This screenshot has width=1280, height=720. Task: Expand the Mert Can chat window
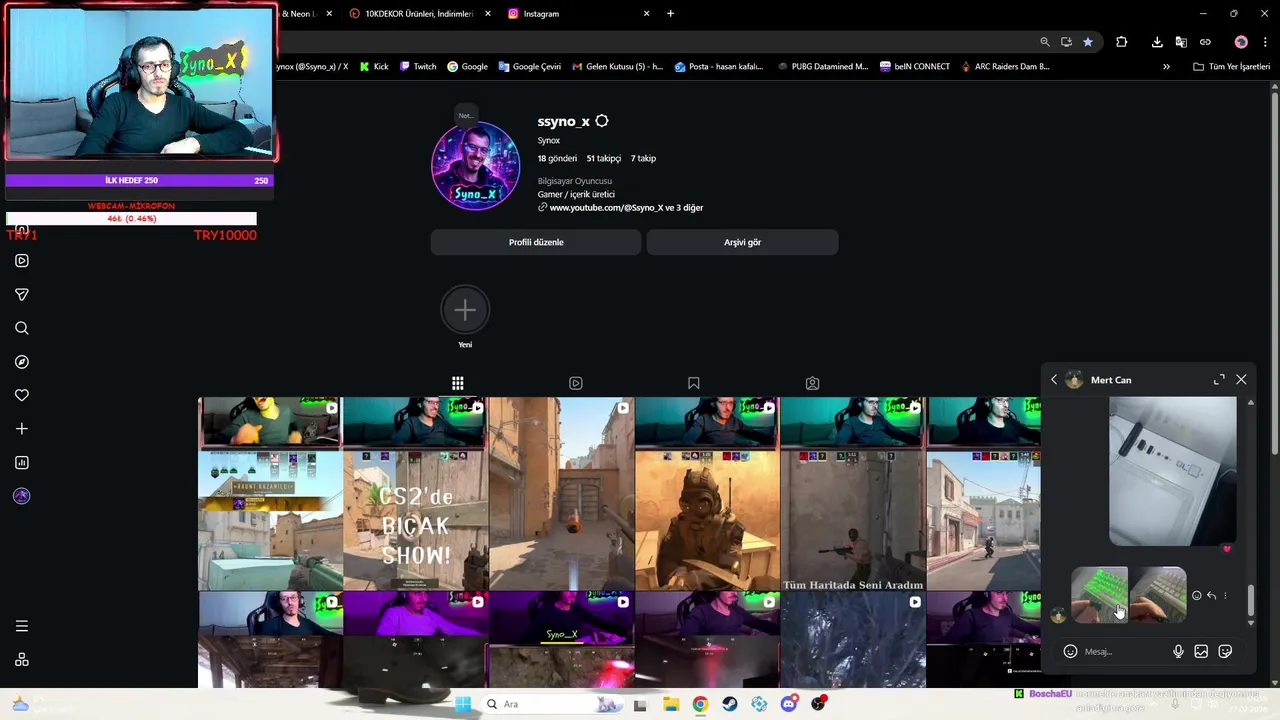click(1219, 380)
